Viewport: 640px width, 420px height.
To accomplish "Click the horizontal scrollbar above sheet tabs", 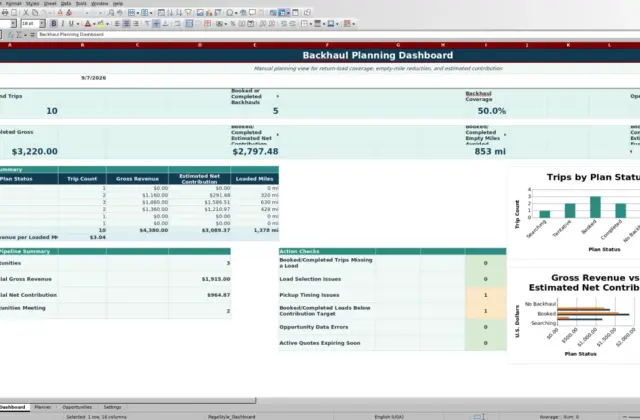I will pyautogui.click(x=128, y=401).
